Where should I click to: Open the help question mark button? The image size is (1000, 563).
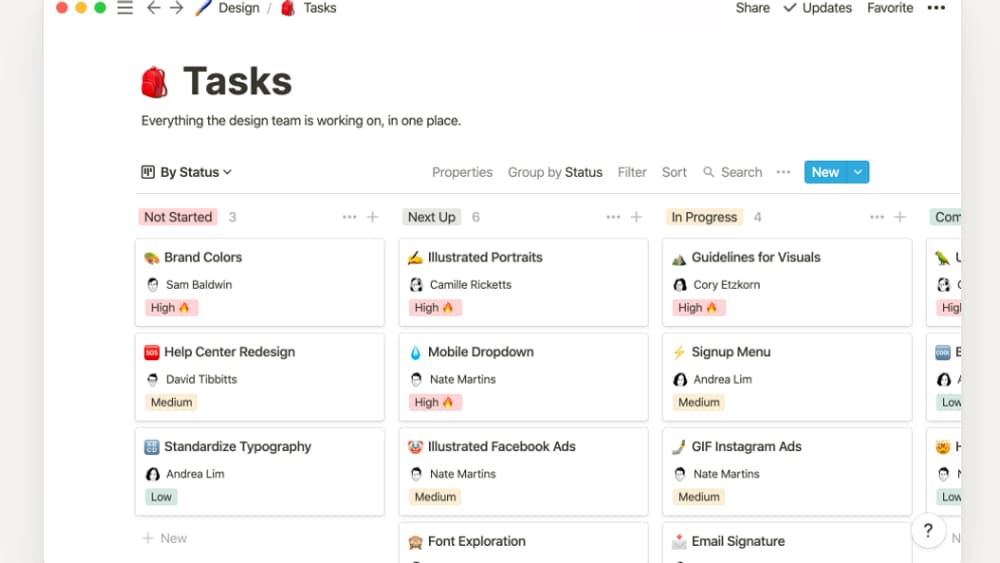click(928, 531)
